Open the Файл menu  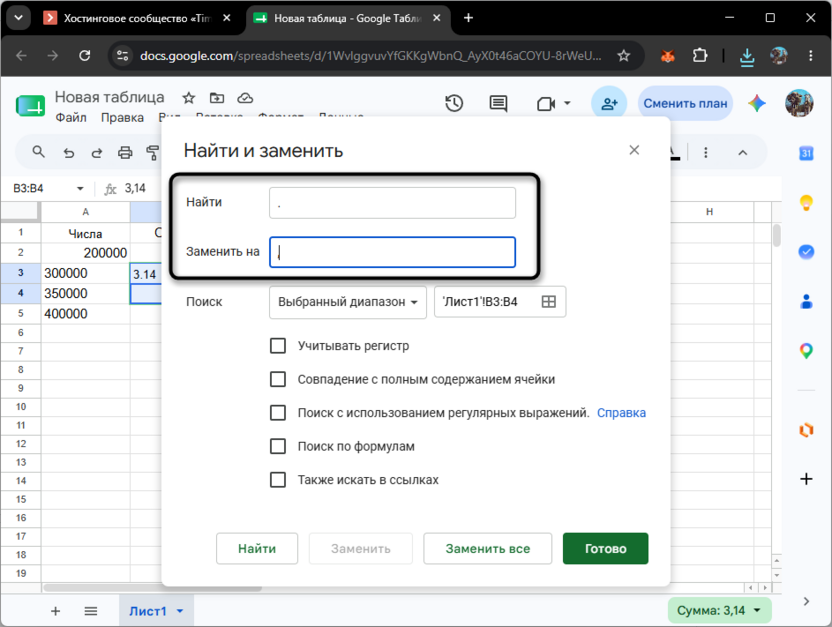[x=71, y=117]
